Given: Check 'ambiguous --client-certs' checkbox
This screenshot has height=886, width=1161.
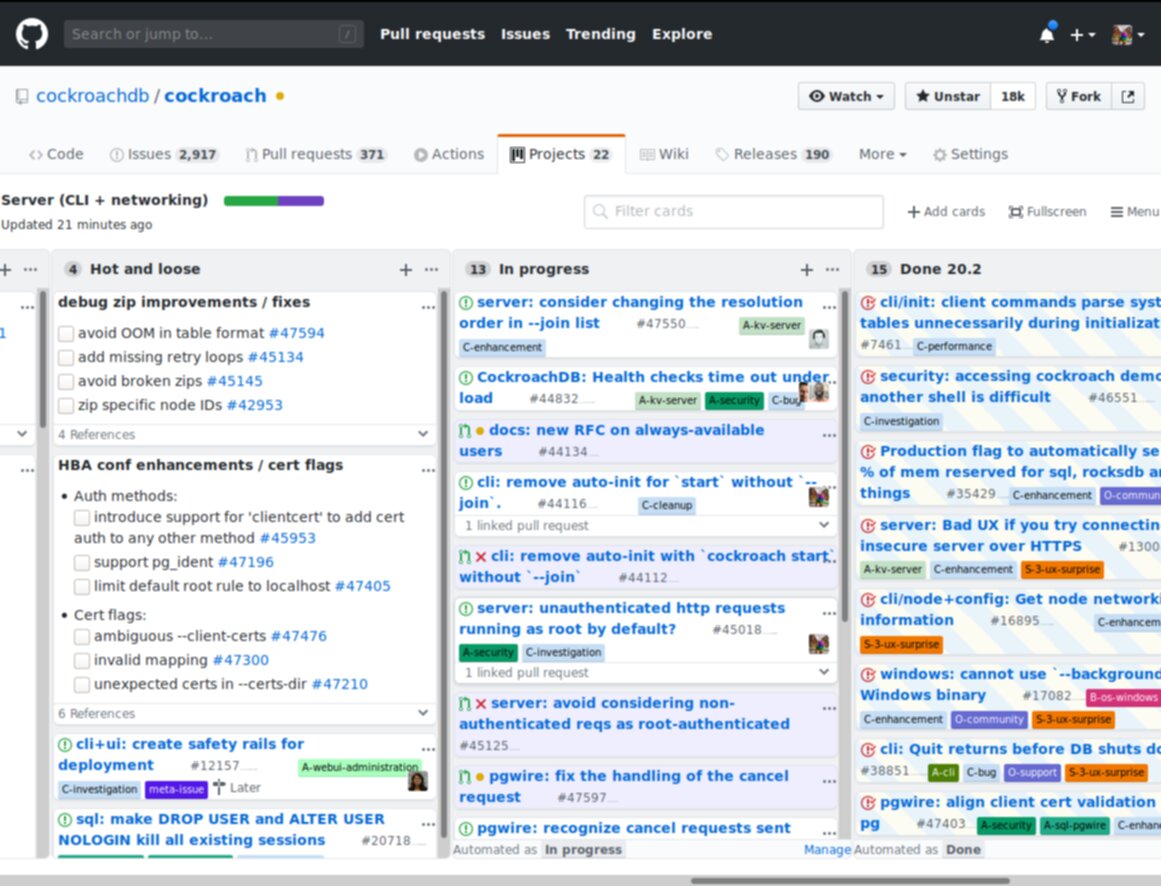Looking at the screenshot, I should (82, 637).
